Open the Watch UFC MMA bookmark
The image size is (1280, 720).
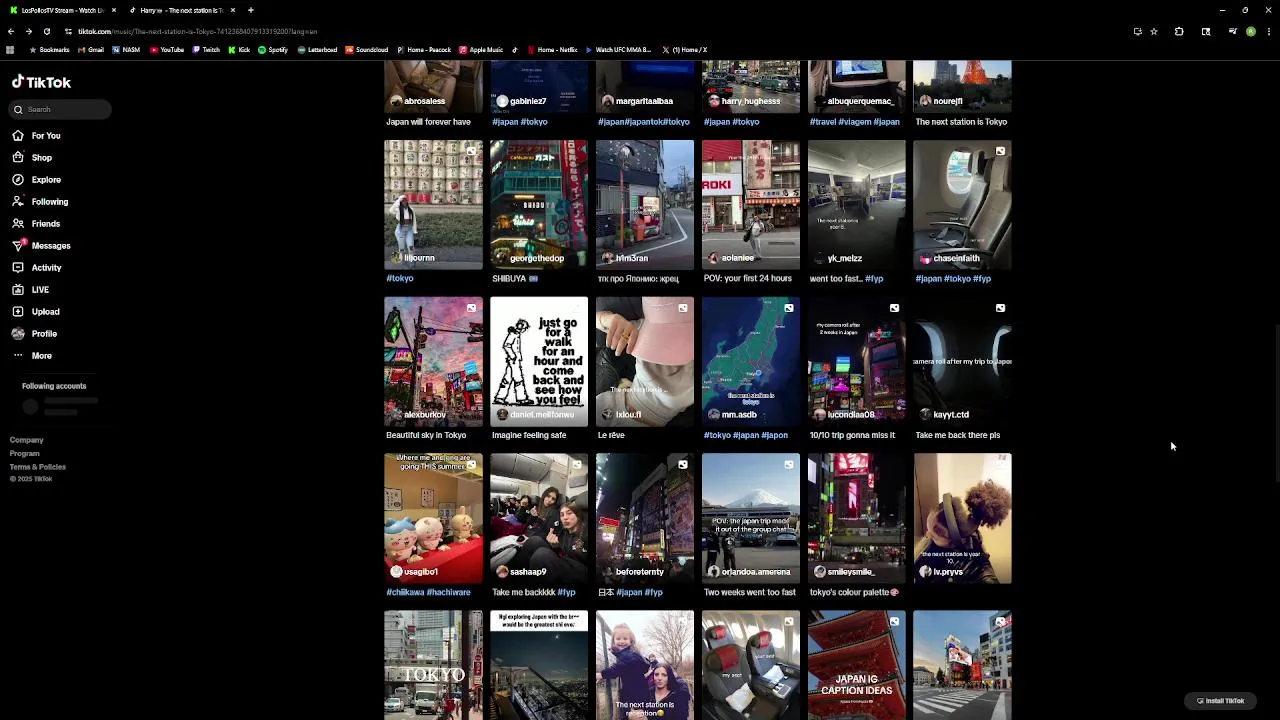tap(618, 50)
